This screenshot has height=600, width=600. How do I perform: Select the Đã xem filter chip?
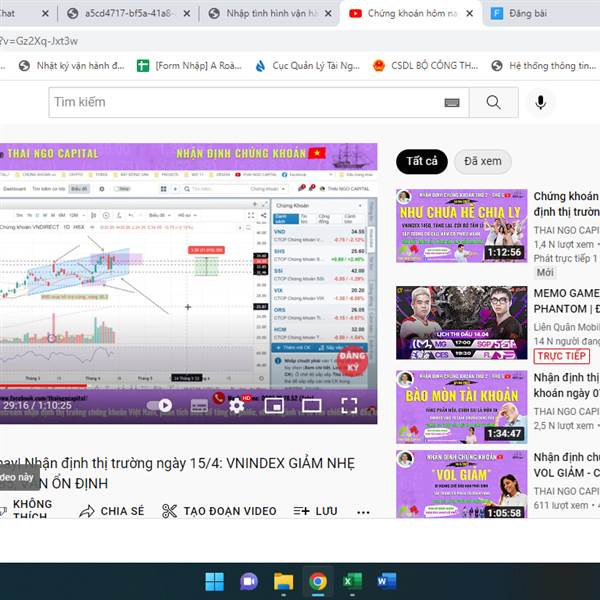[x=483, y=161]
